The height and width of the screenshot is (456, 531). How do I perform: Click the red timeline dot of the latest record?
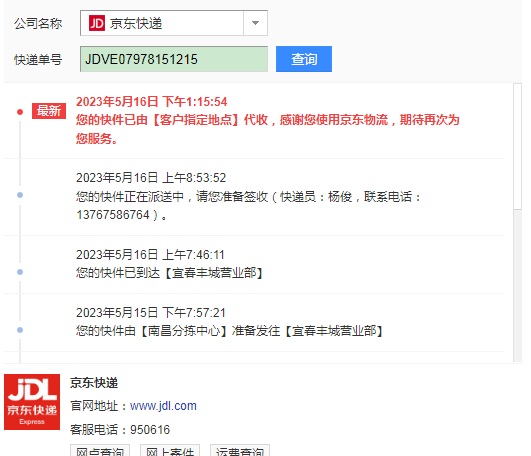[x=20, y=112]
